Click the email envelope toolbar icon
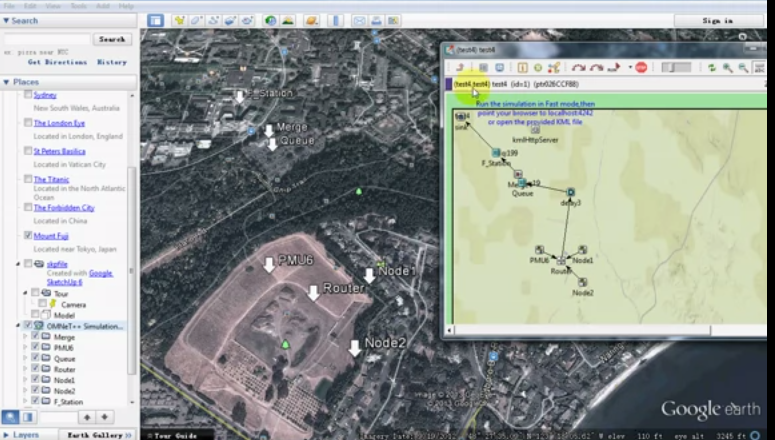The height and width of the screenshot is (440, 775). [359, 20]
